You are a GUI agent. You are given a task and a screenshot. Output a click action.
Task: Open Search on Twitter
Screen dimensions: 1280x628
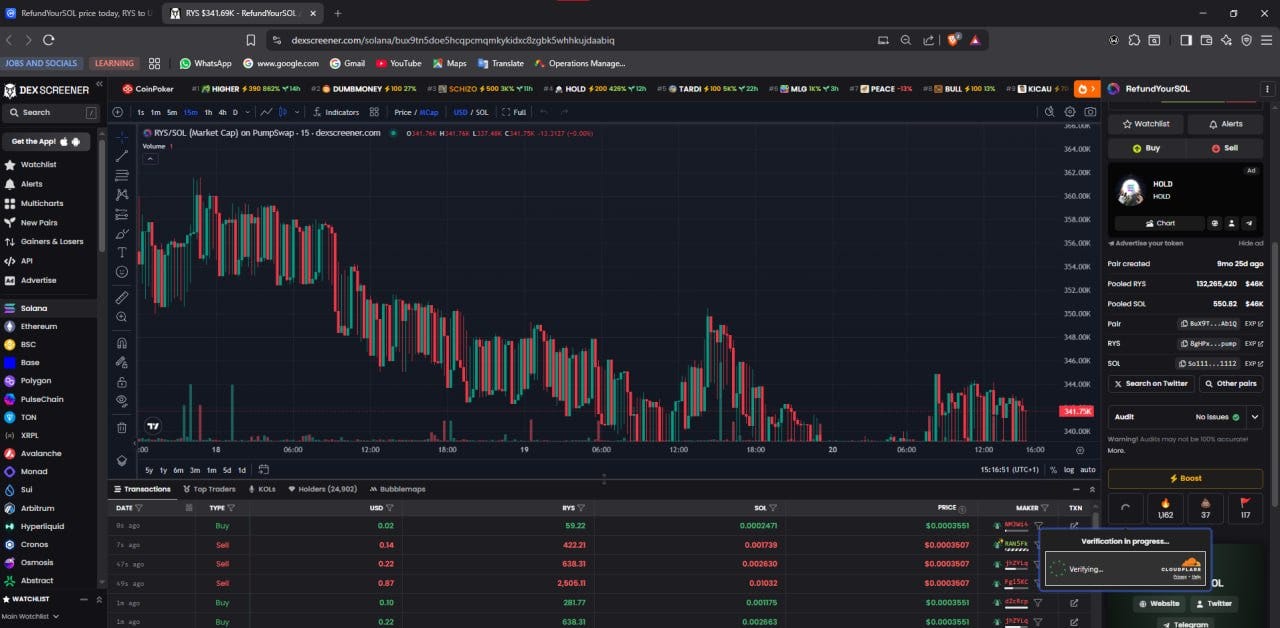pos(1151,383)
